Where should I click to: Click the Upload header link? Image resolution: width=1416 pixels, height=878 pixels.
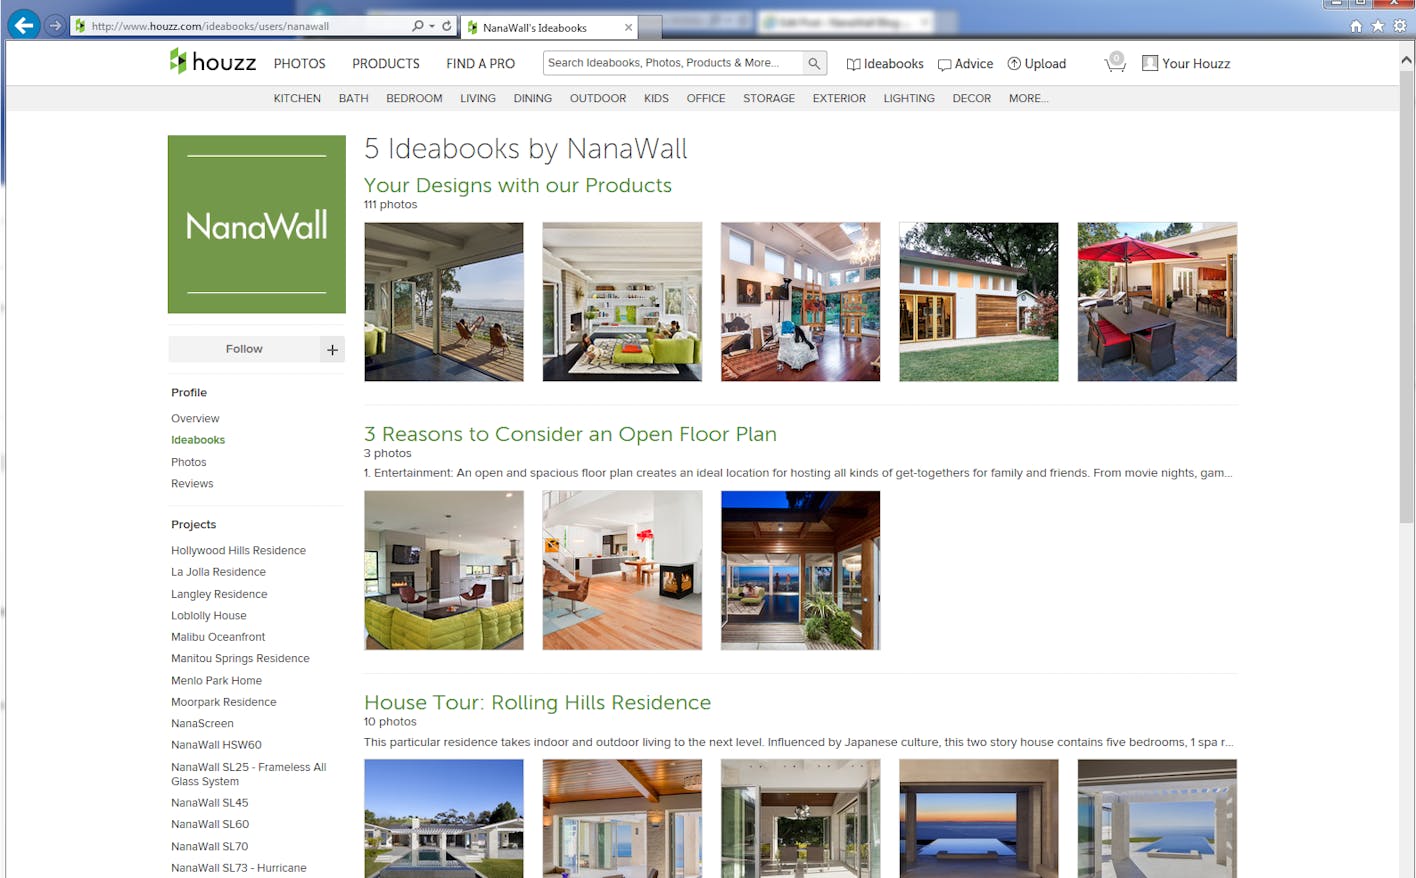coord(1036,63)
